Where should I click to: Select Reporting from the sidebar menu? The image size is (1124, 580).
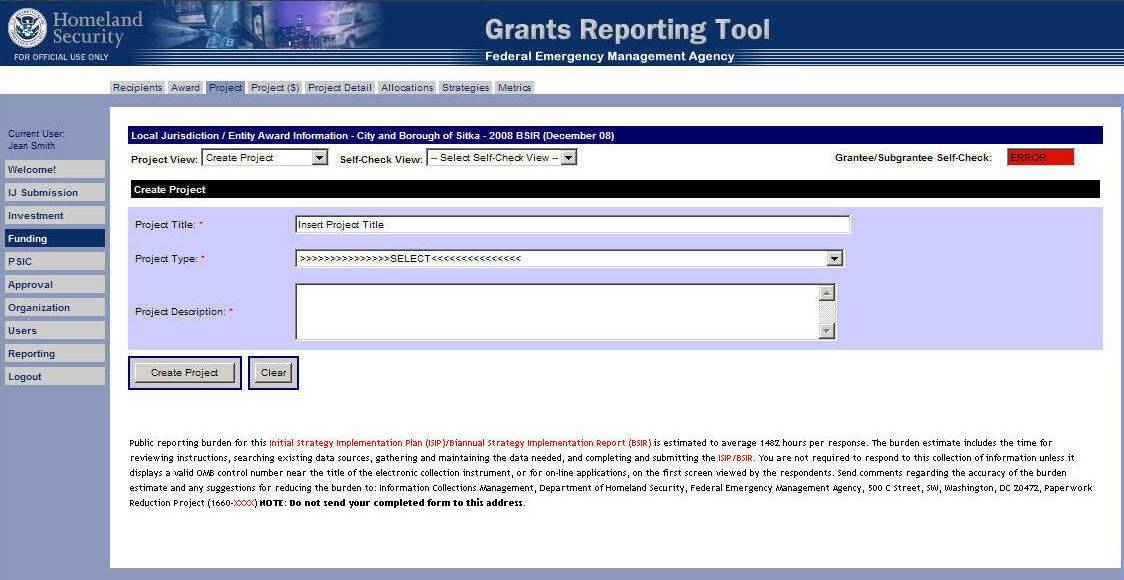tap(54, 354)
